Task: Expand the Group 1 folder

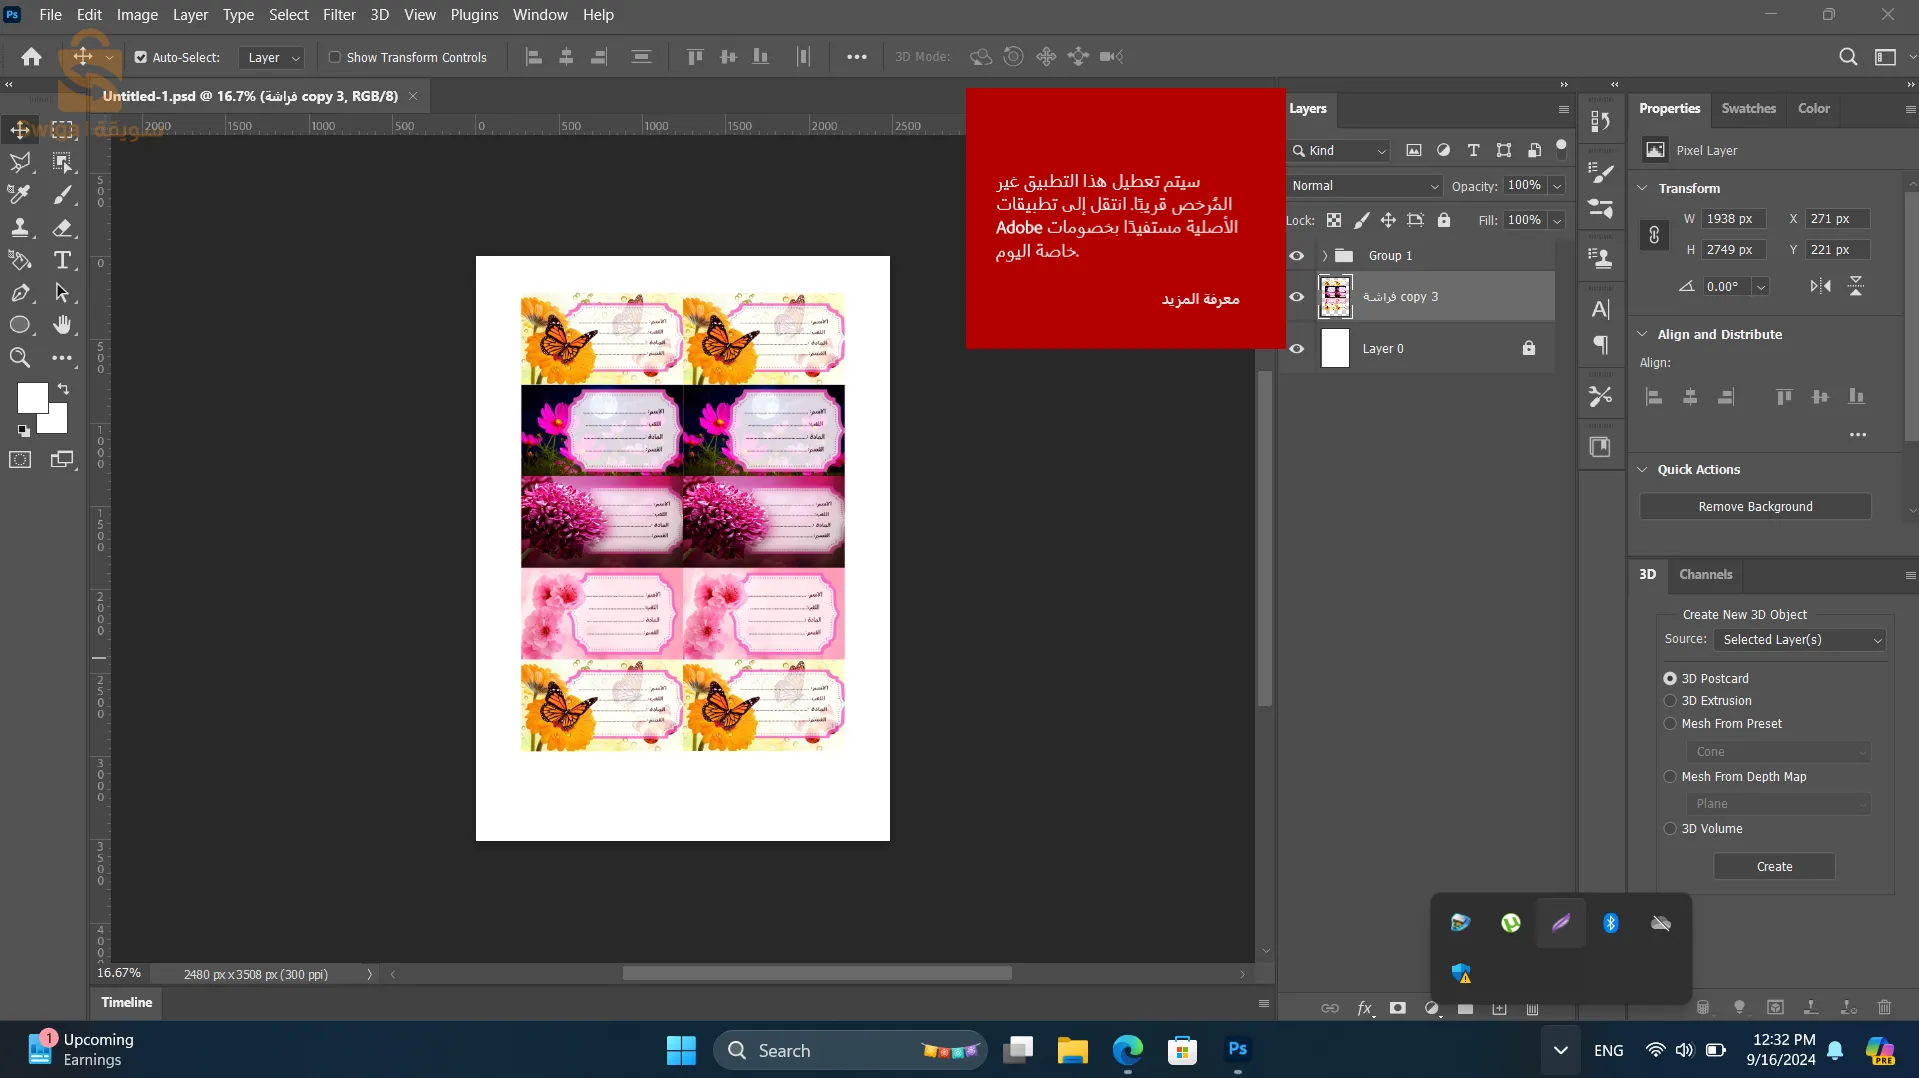Action: point(1325,256)
